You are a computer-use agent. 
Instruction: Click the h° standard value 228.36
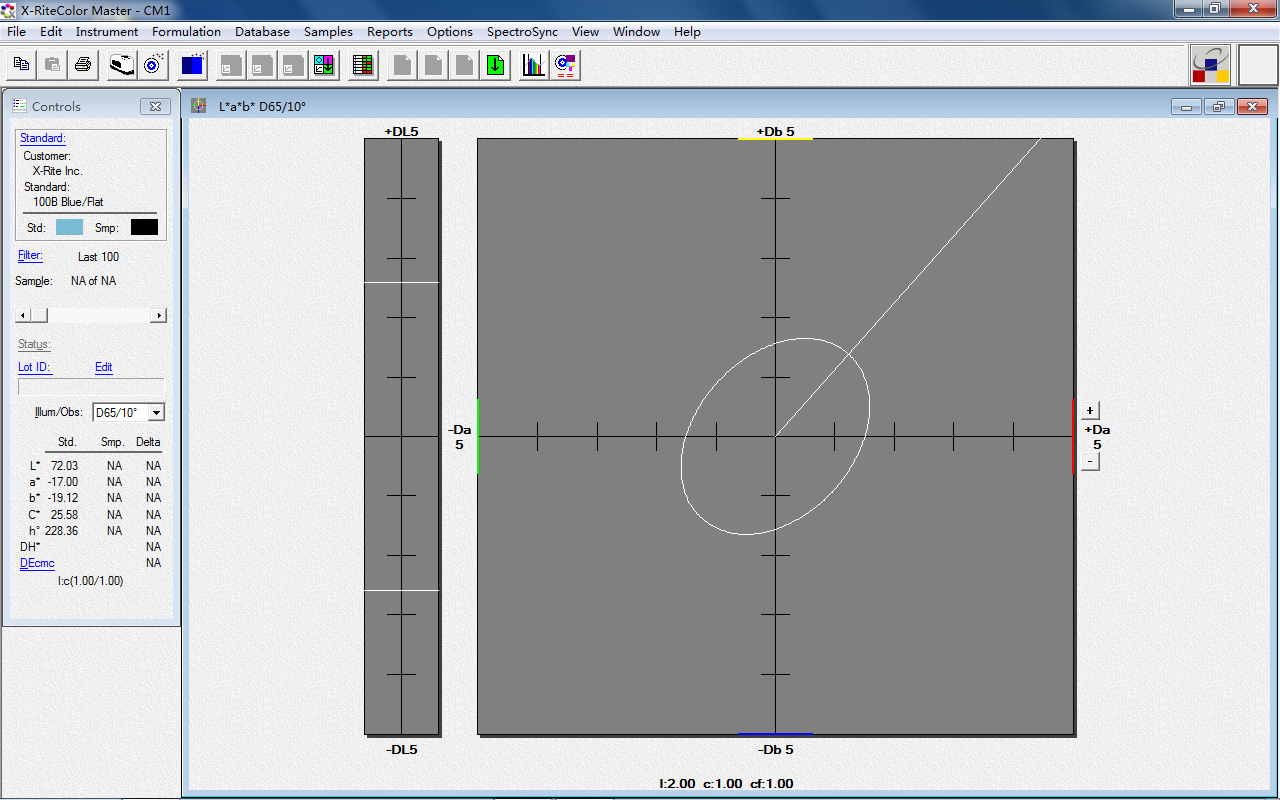click(x=61, y=531)
